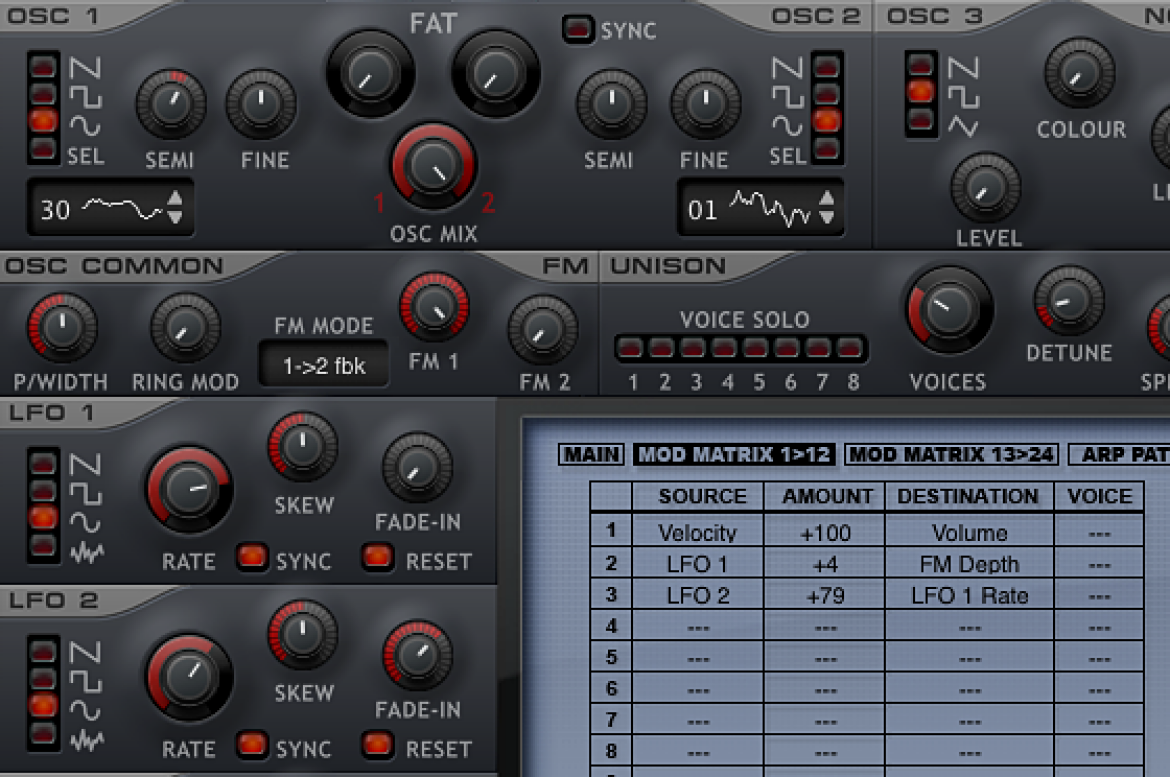This screenshot has width=1170, height=777.
Task: Select sine shape for LFO 2
Action: [x=43, y=705]
